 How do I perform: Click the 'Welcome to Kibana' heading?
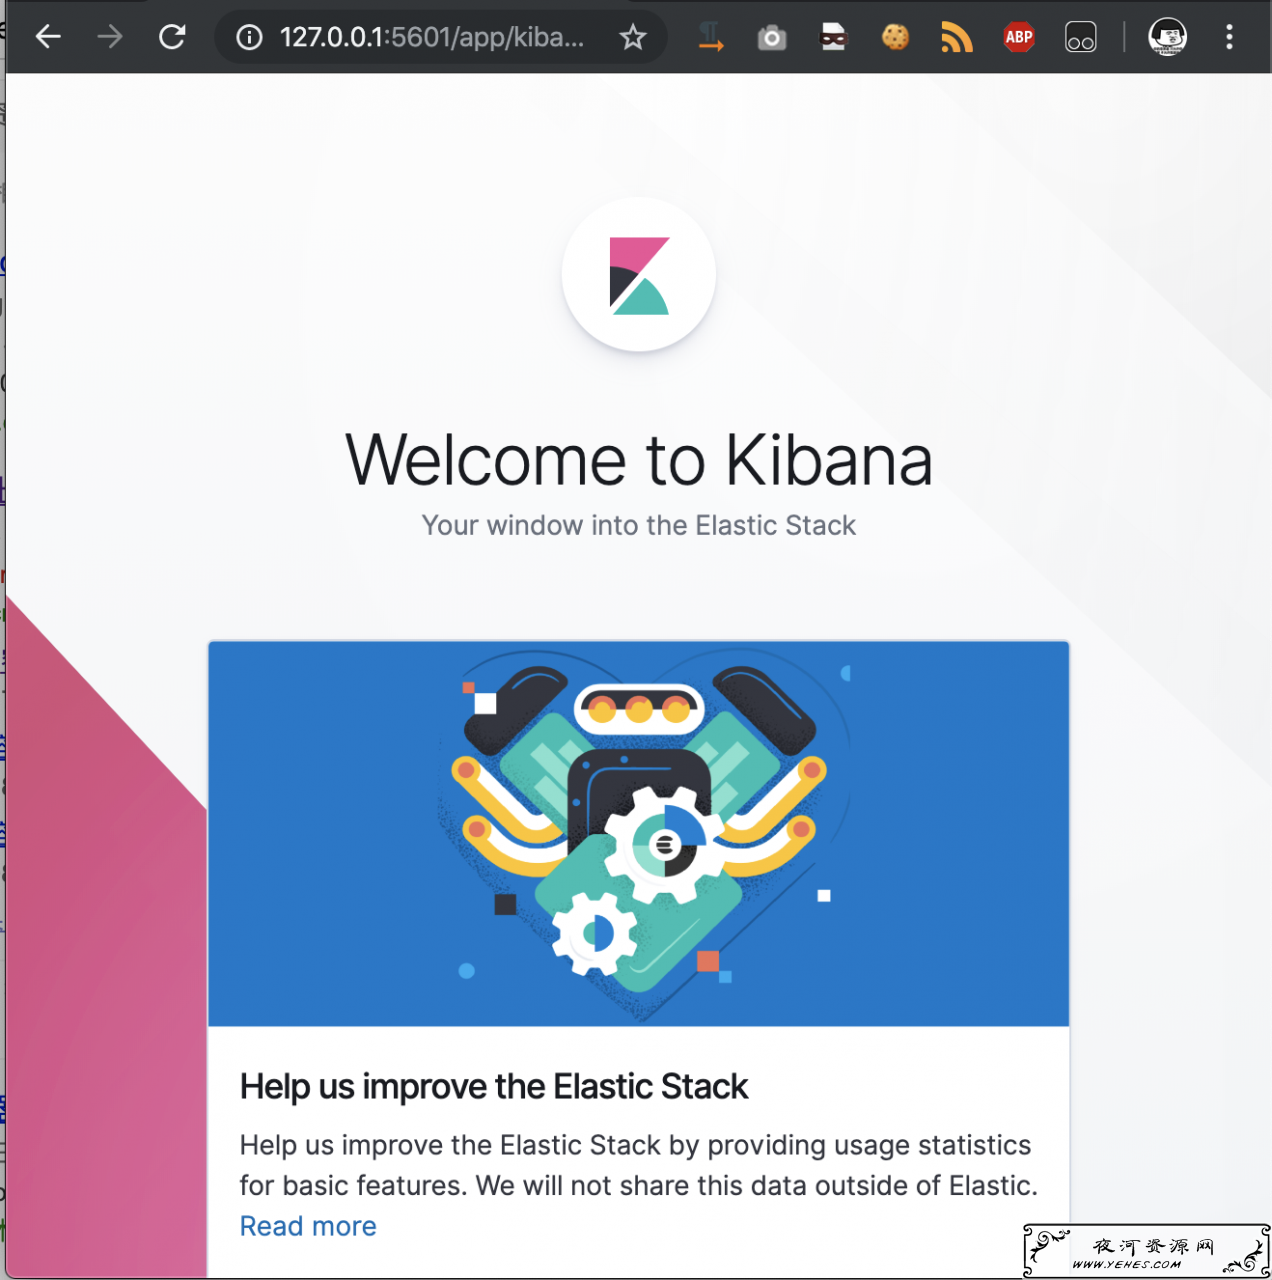pyautogui.click(x=639, y=461)
